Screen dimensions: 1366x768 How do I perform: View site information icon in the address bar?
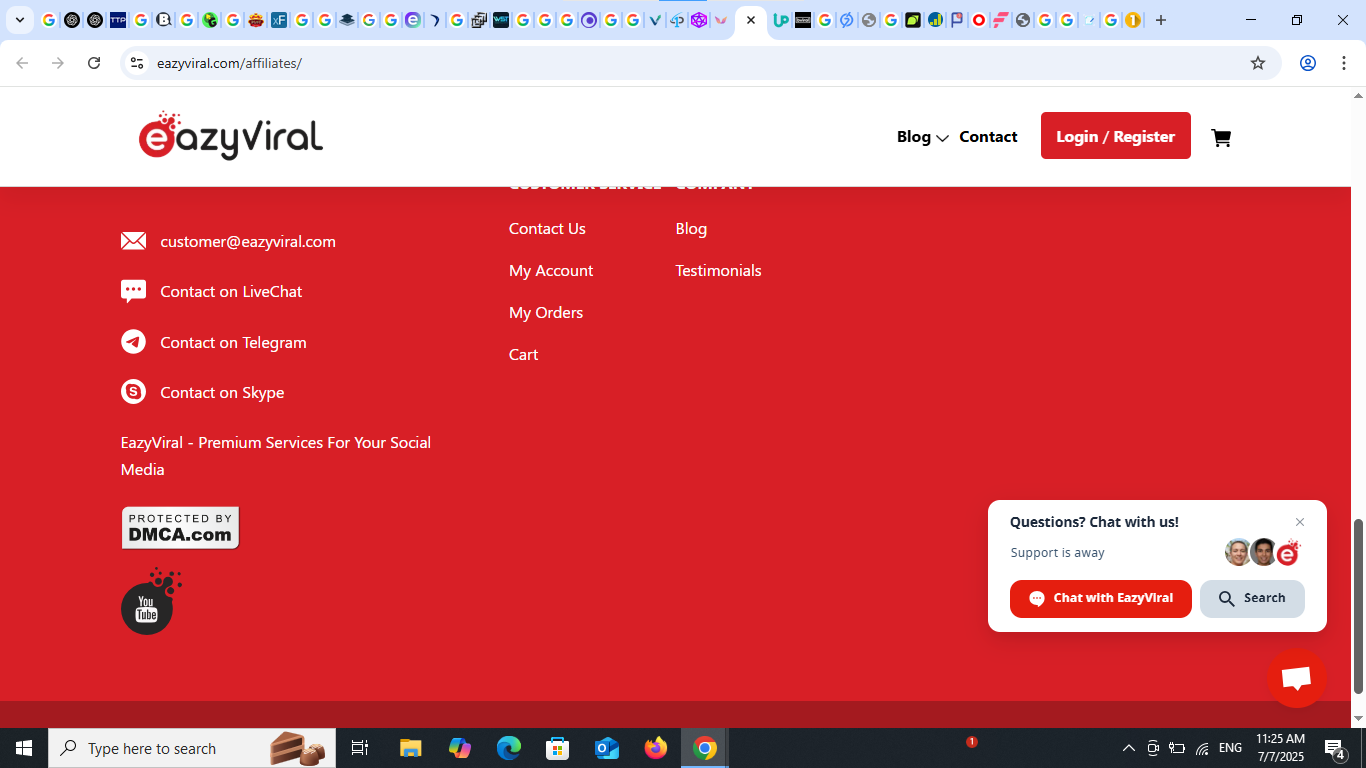[x=137, y=63]
